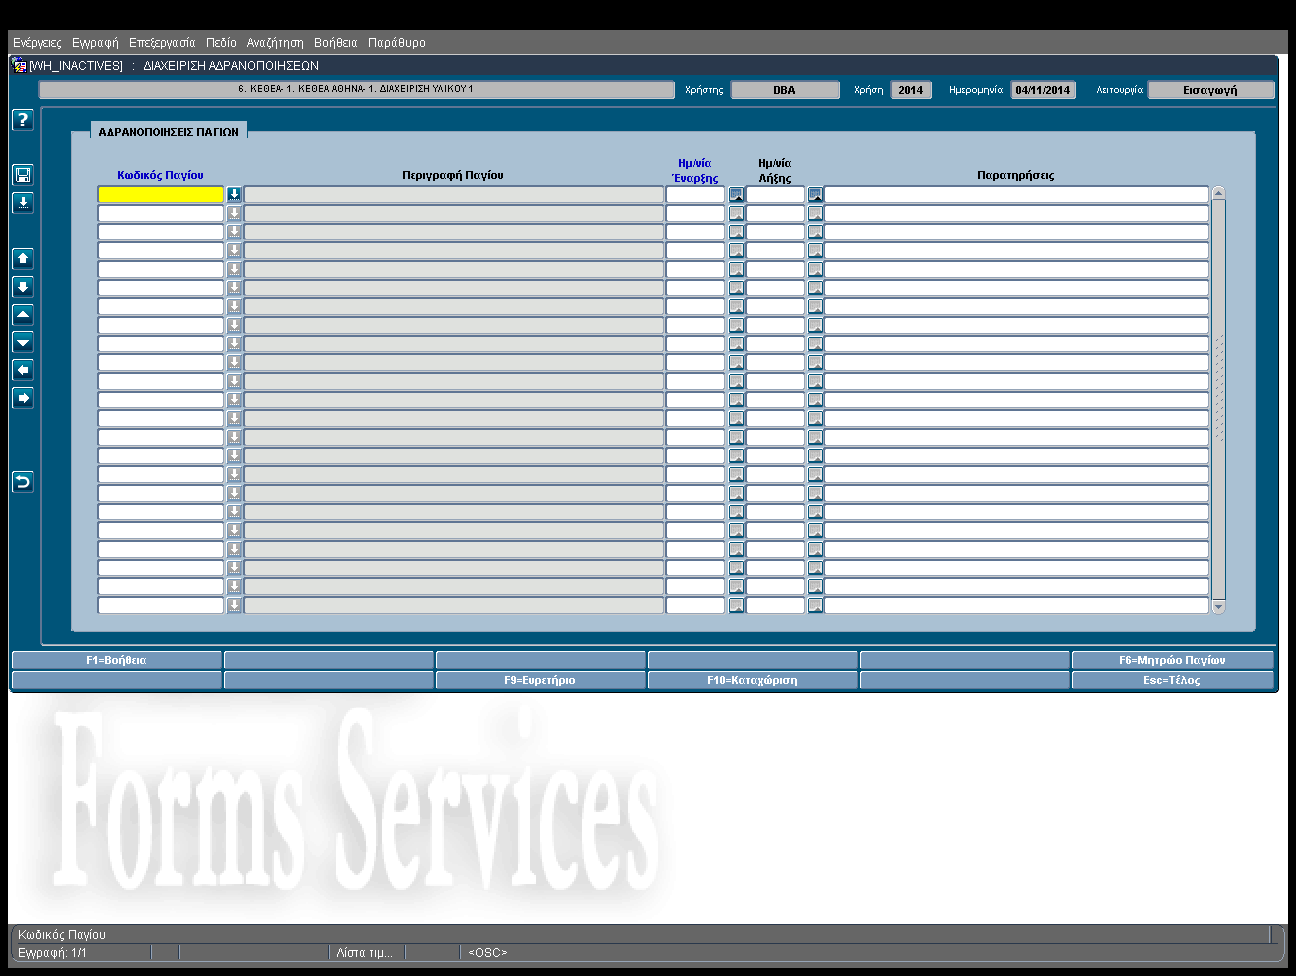Click status bar <OSC> indicator

(488, 953)
